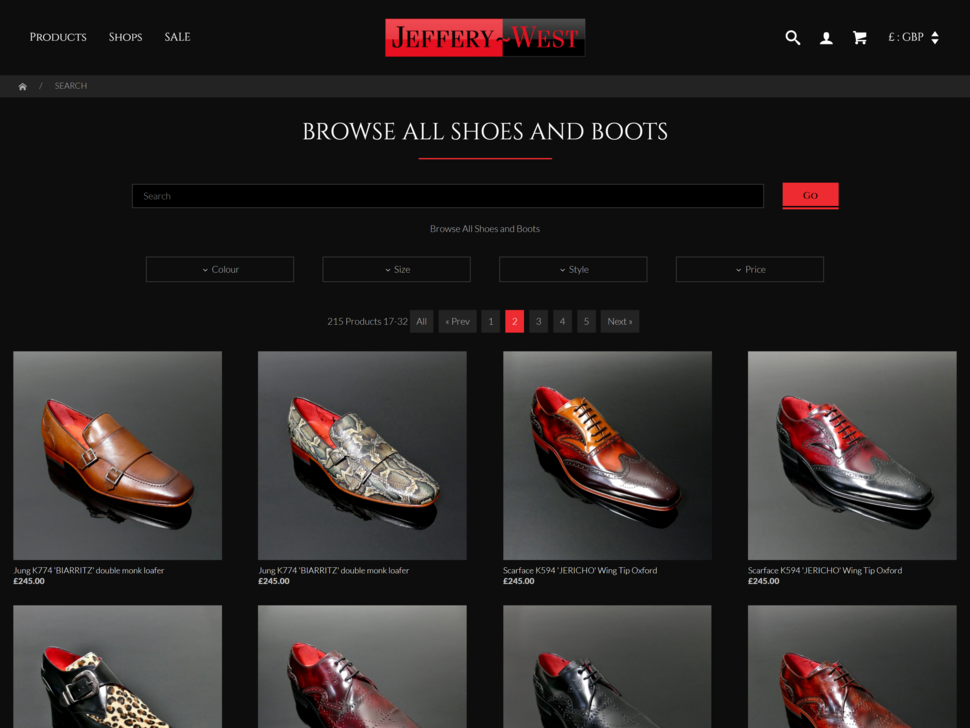Open the Products menu
Screen dimensions: 970x728
click(x=58, y=37)
